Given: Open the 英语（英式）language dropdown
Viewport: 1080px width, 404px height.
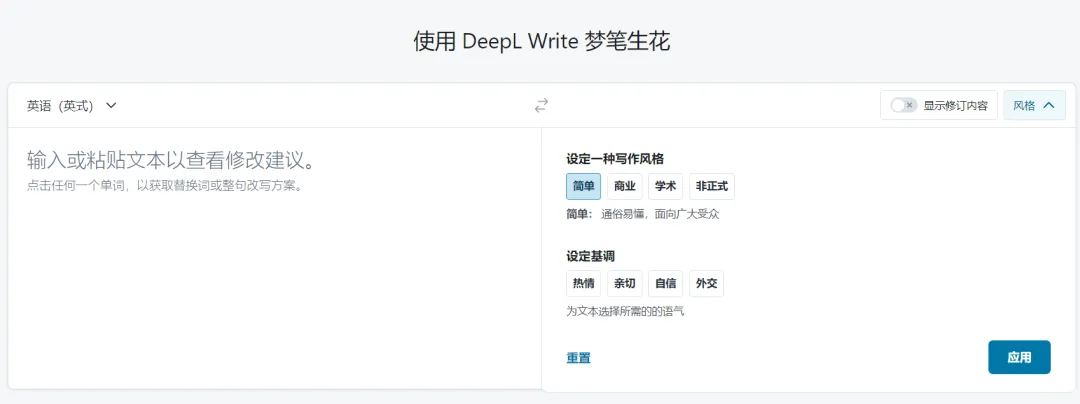Looking at the screenshot, I should tap(72, 105).
